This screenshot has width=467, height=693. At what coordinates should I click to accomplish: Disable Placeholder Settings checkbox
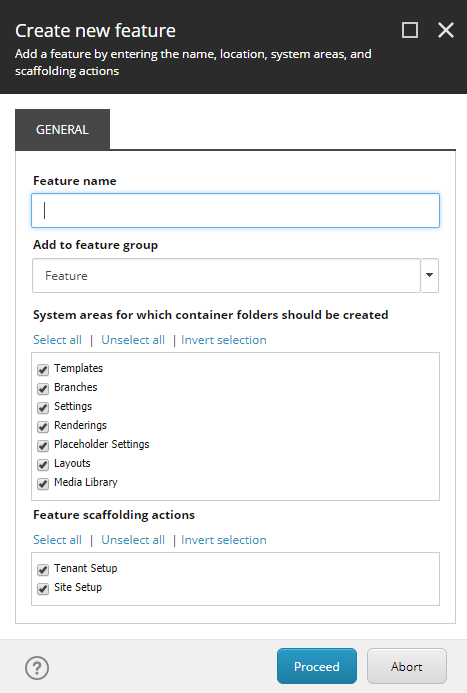tap(43, 446)
